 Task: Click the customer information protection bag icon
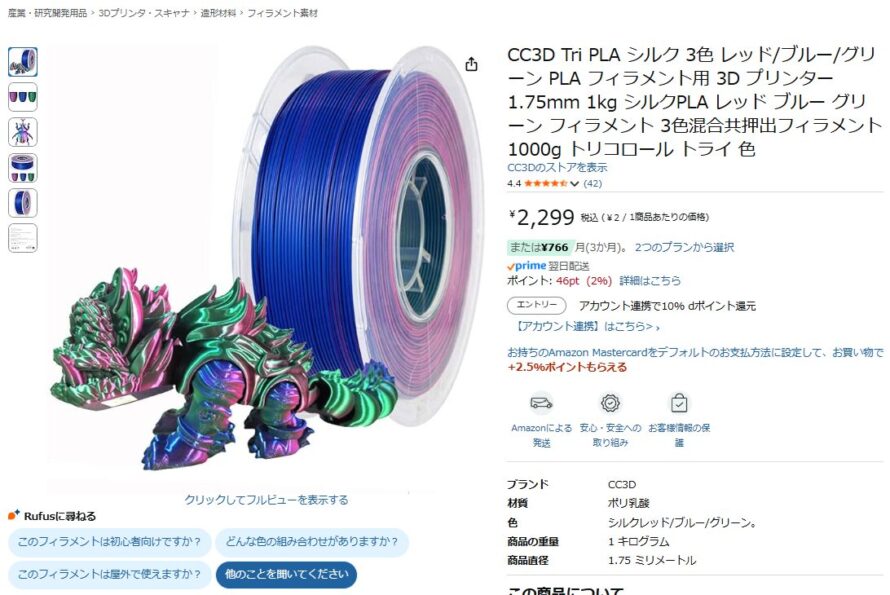679,403
